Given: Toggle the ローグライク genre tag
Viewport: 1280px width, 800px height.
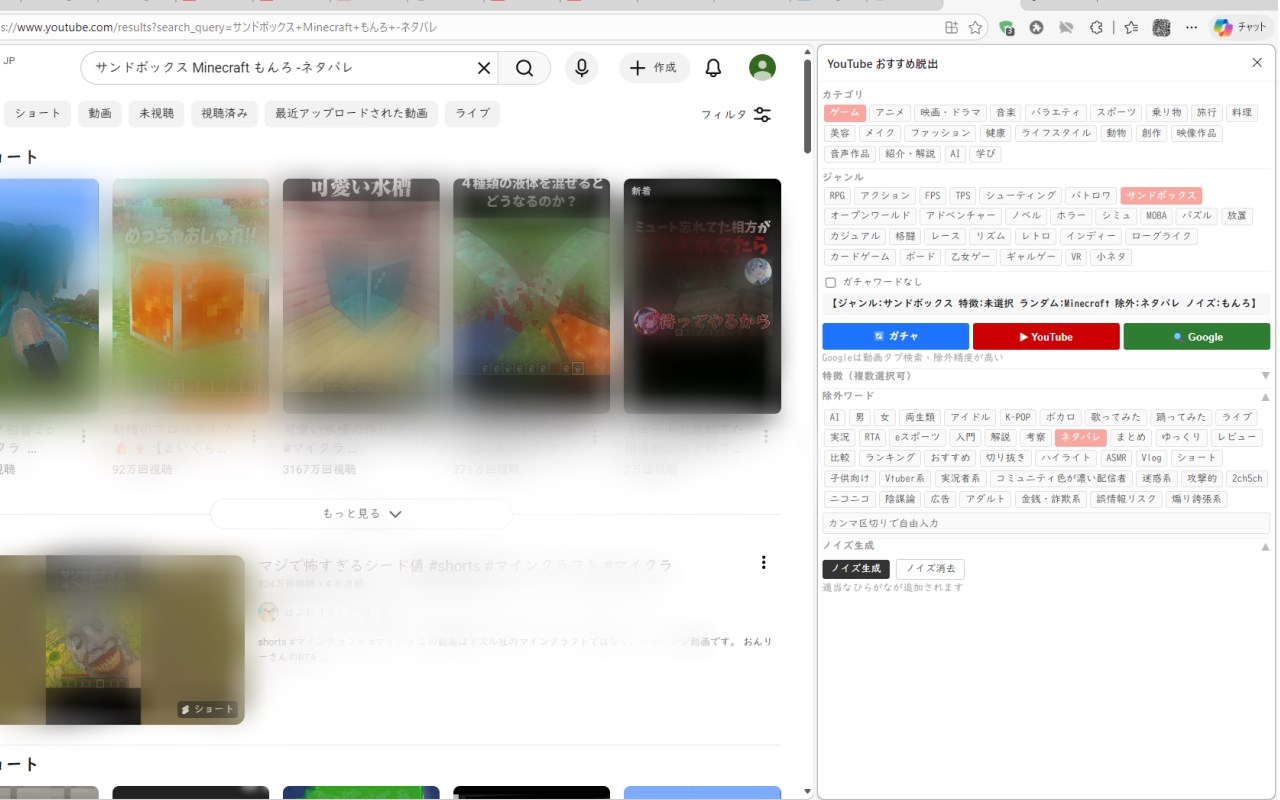Looking at the screenshot, I should click(x=1161, y=237).
